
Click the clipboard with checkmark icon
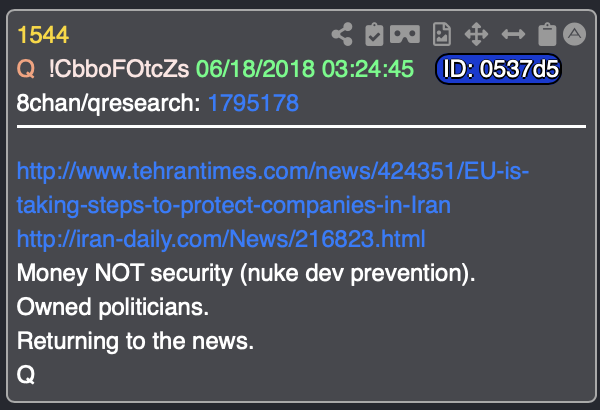click(x=374, y=34)
